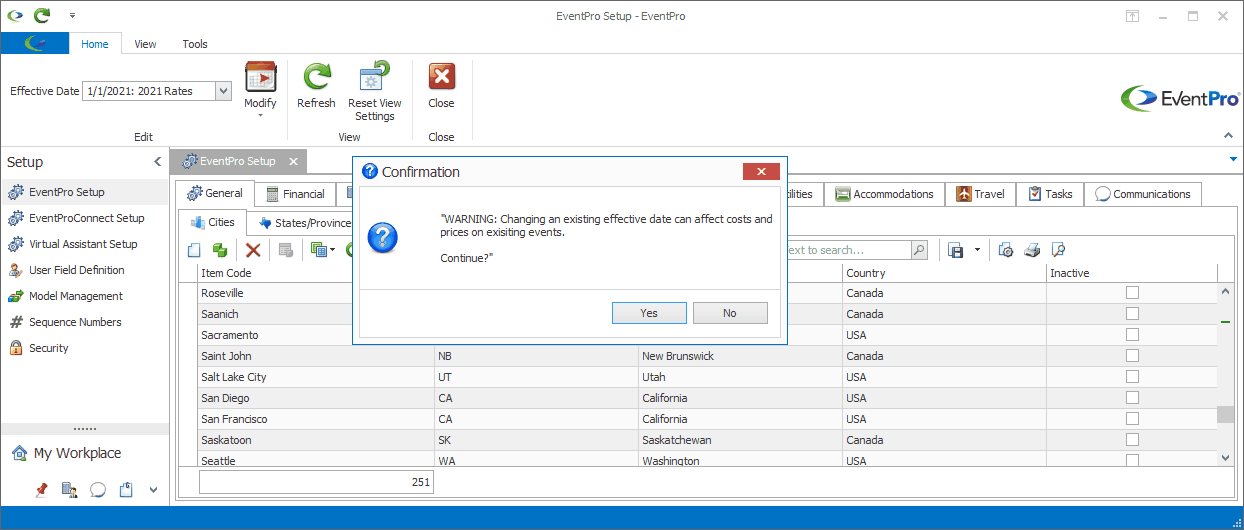The image size is (1244, 530).
Task: Open the quick access toolbar customize arrow
Action: coord(72,16)
